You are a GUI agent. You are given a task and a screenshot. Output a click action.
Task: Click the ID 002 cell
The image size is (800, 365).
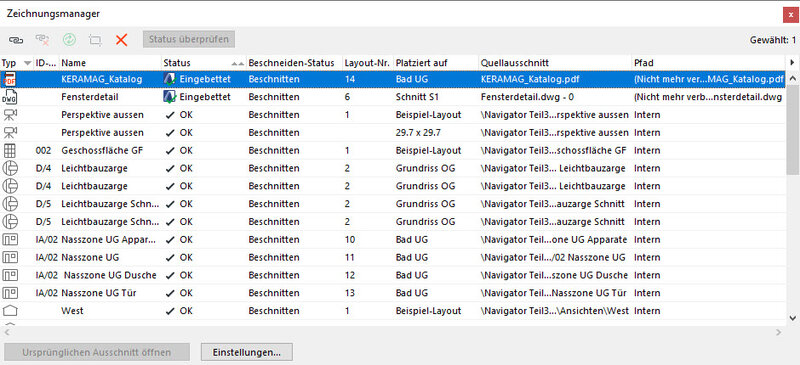tap(44, 151)
